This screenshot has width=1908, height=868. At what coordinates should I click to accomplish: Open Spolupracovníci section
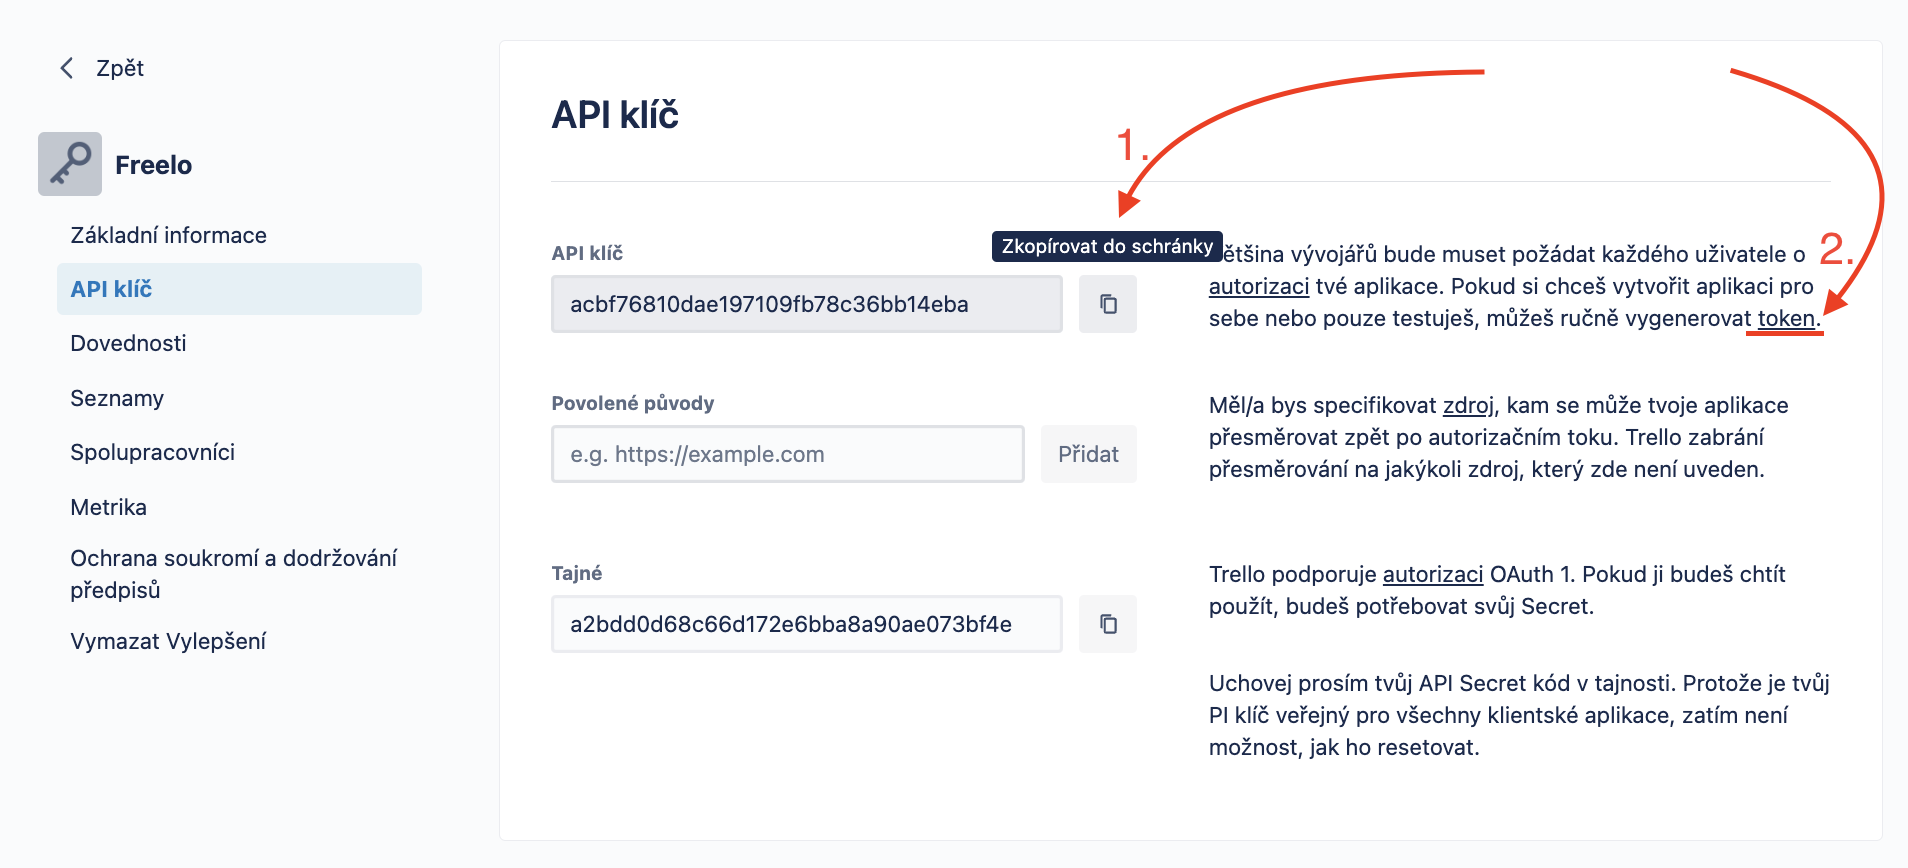click(153, 452)
